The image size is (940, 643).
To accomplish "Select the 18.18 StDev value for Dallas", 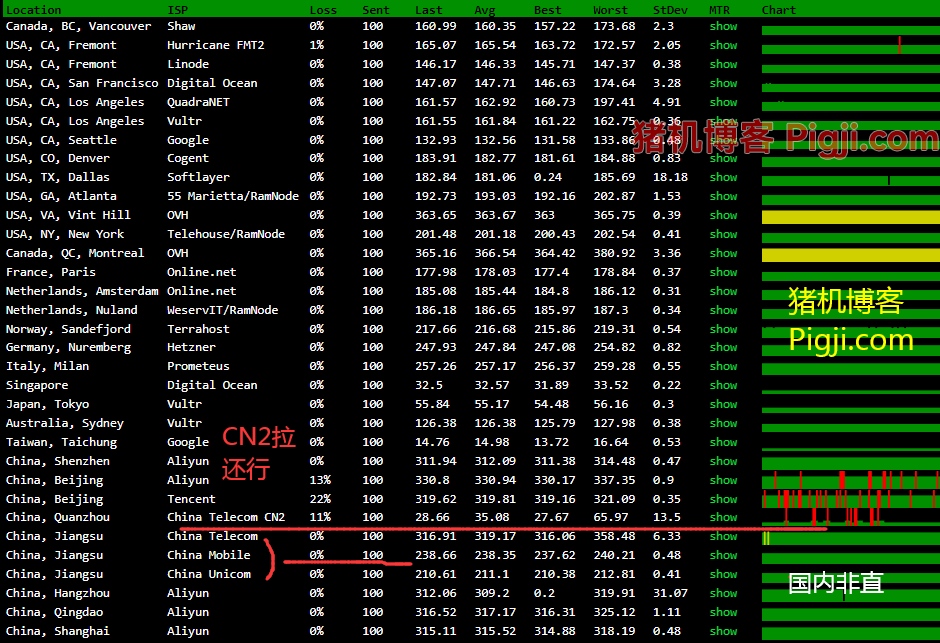I will [x=670, y=177].
